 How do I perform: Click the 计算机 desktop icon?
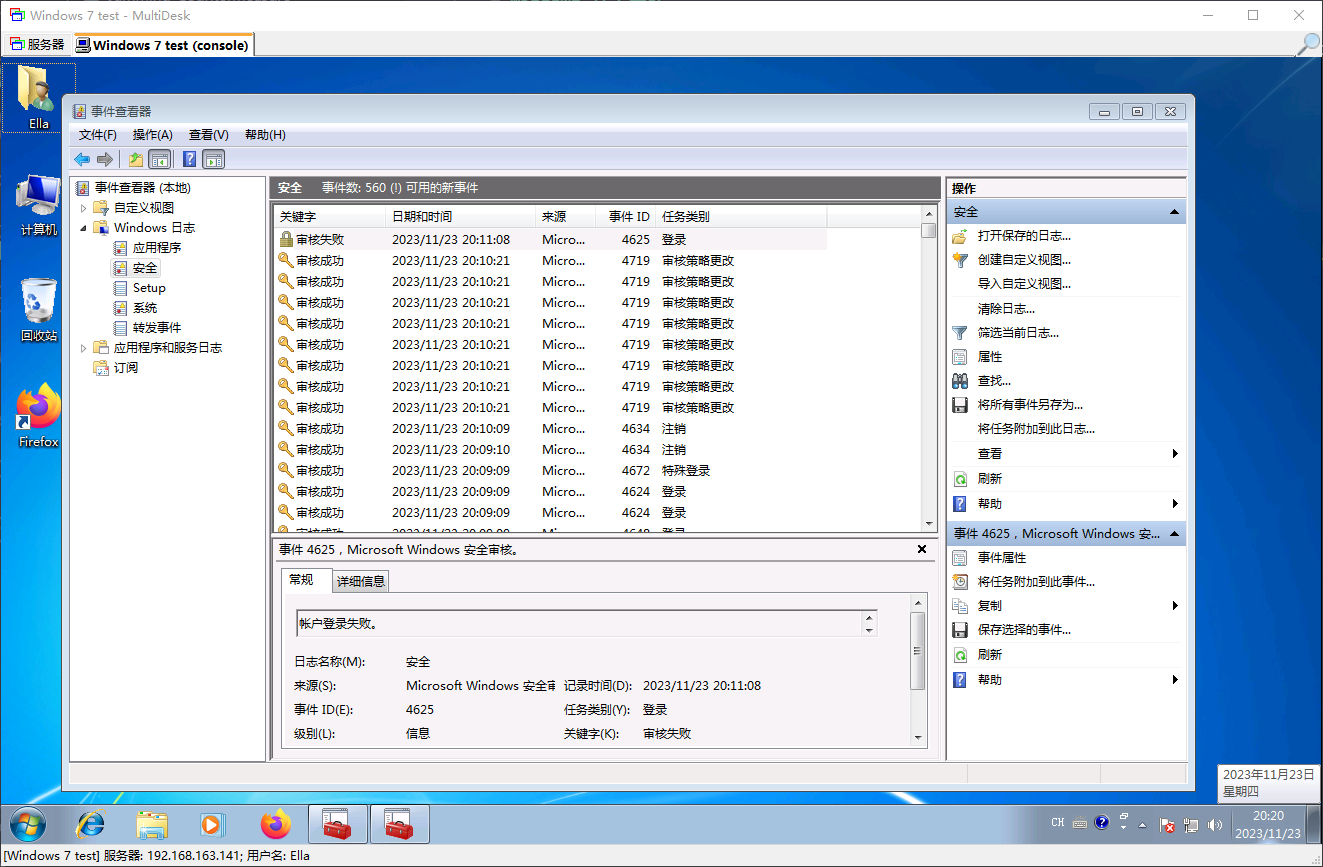click(39, 205)
